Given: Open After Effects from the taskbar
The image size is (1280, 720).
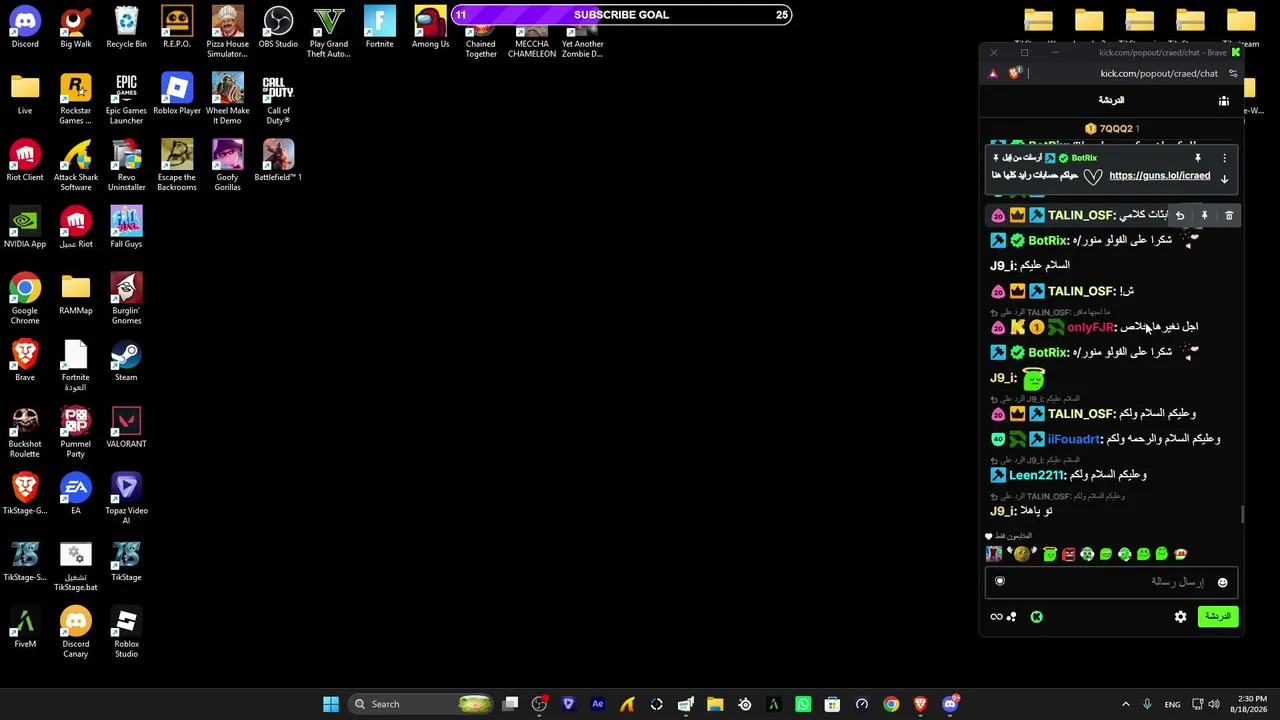Looking at the screenshot, I should click(598, 704).
